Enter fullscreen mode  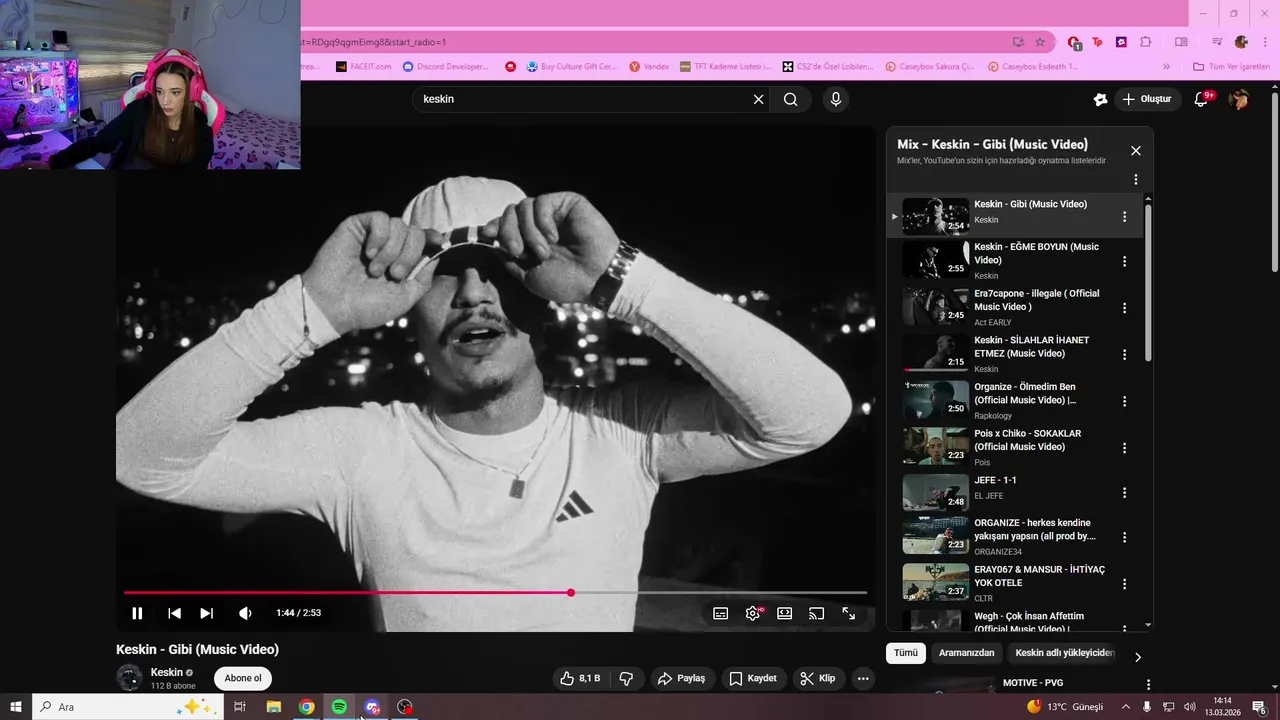(x=848, y=613)
